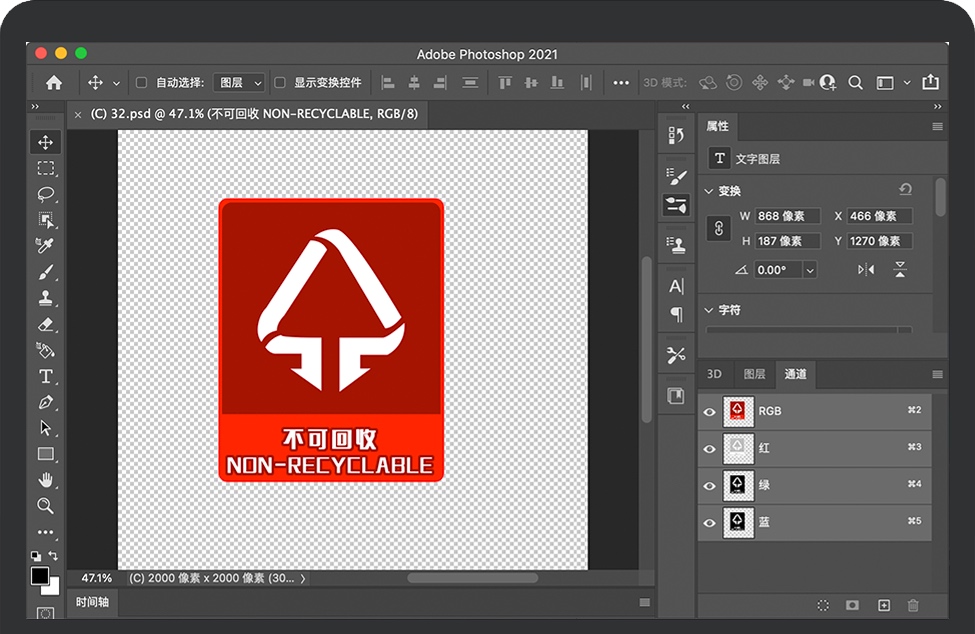
Task: Select the Hand tool
Action: pos(46,480)
